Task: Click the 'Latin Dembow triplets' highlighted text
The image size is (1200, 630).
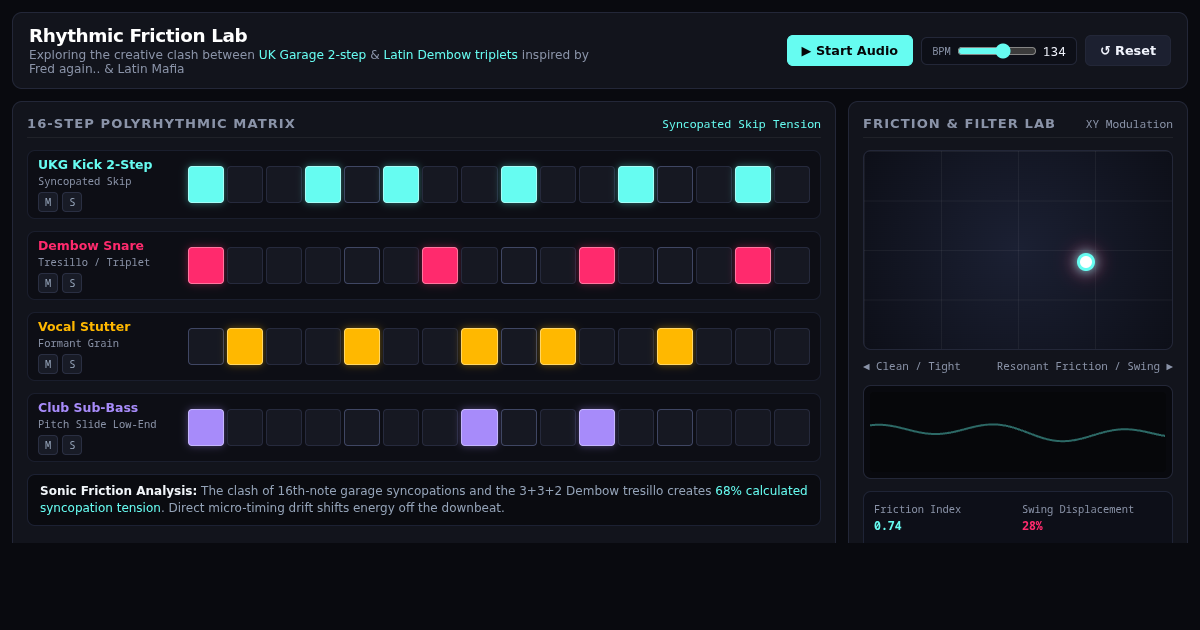Action: pos(450,55)
